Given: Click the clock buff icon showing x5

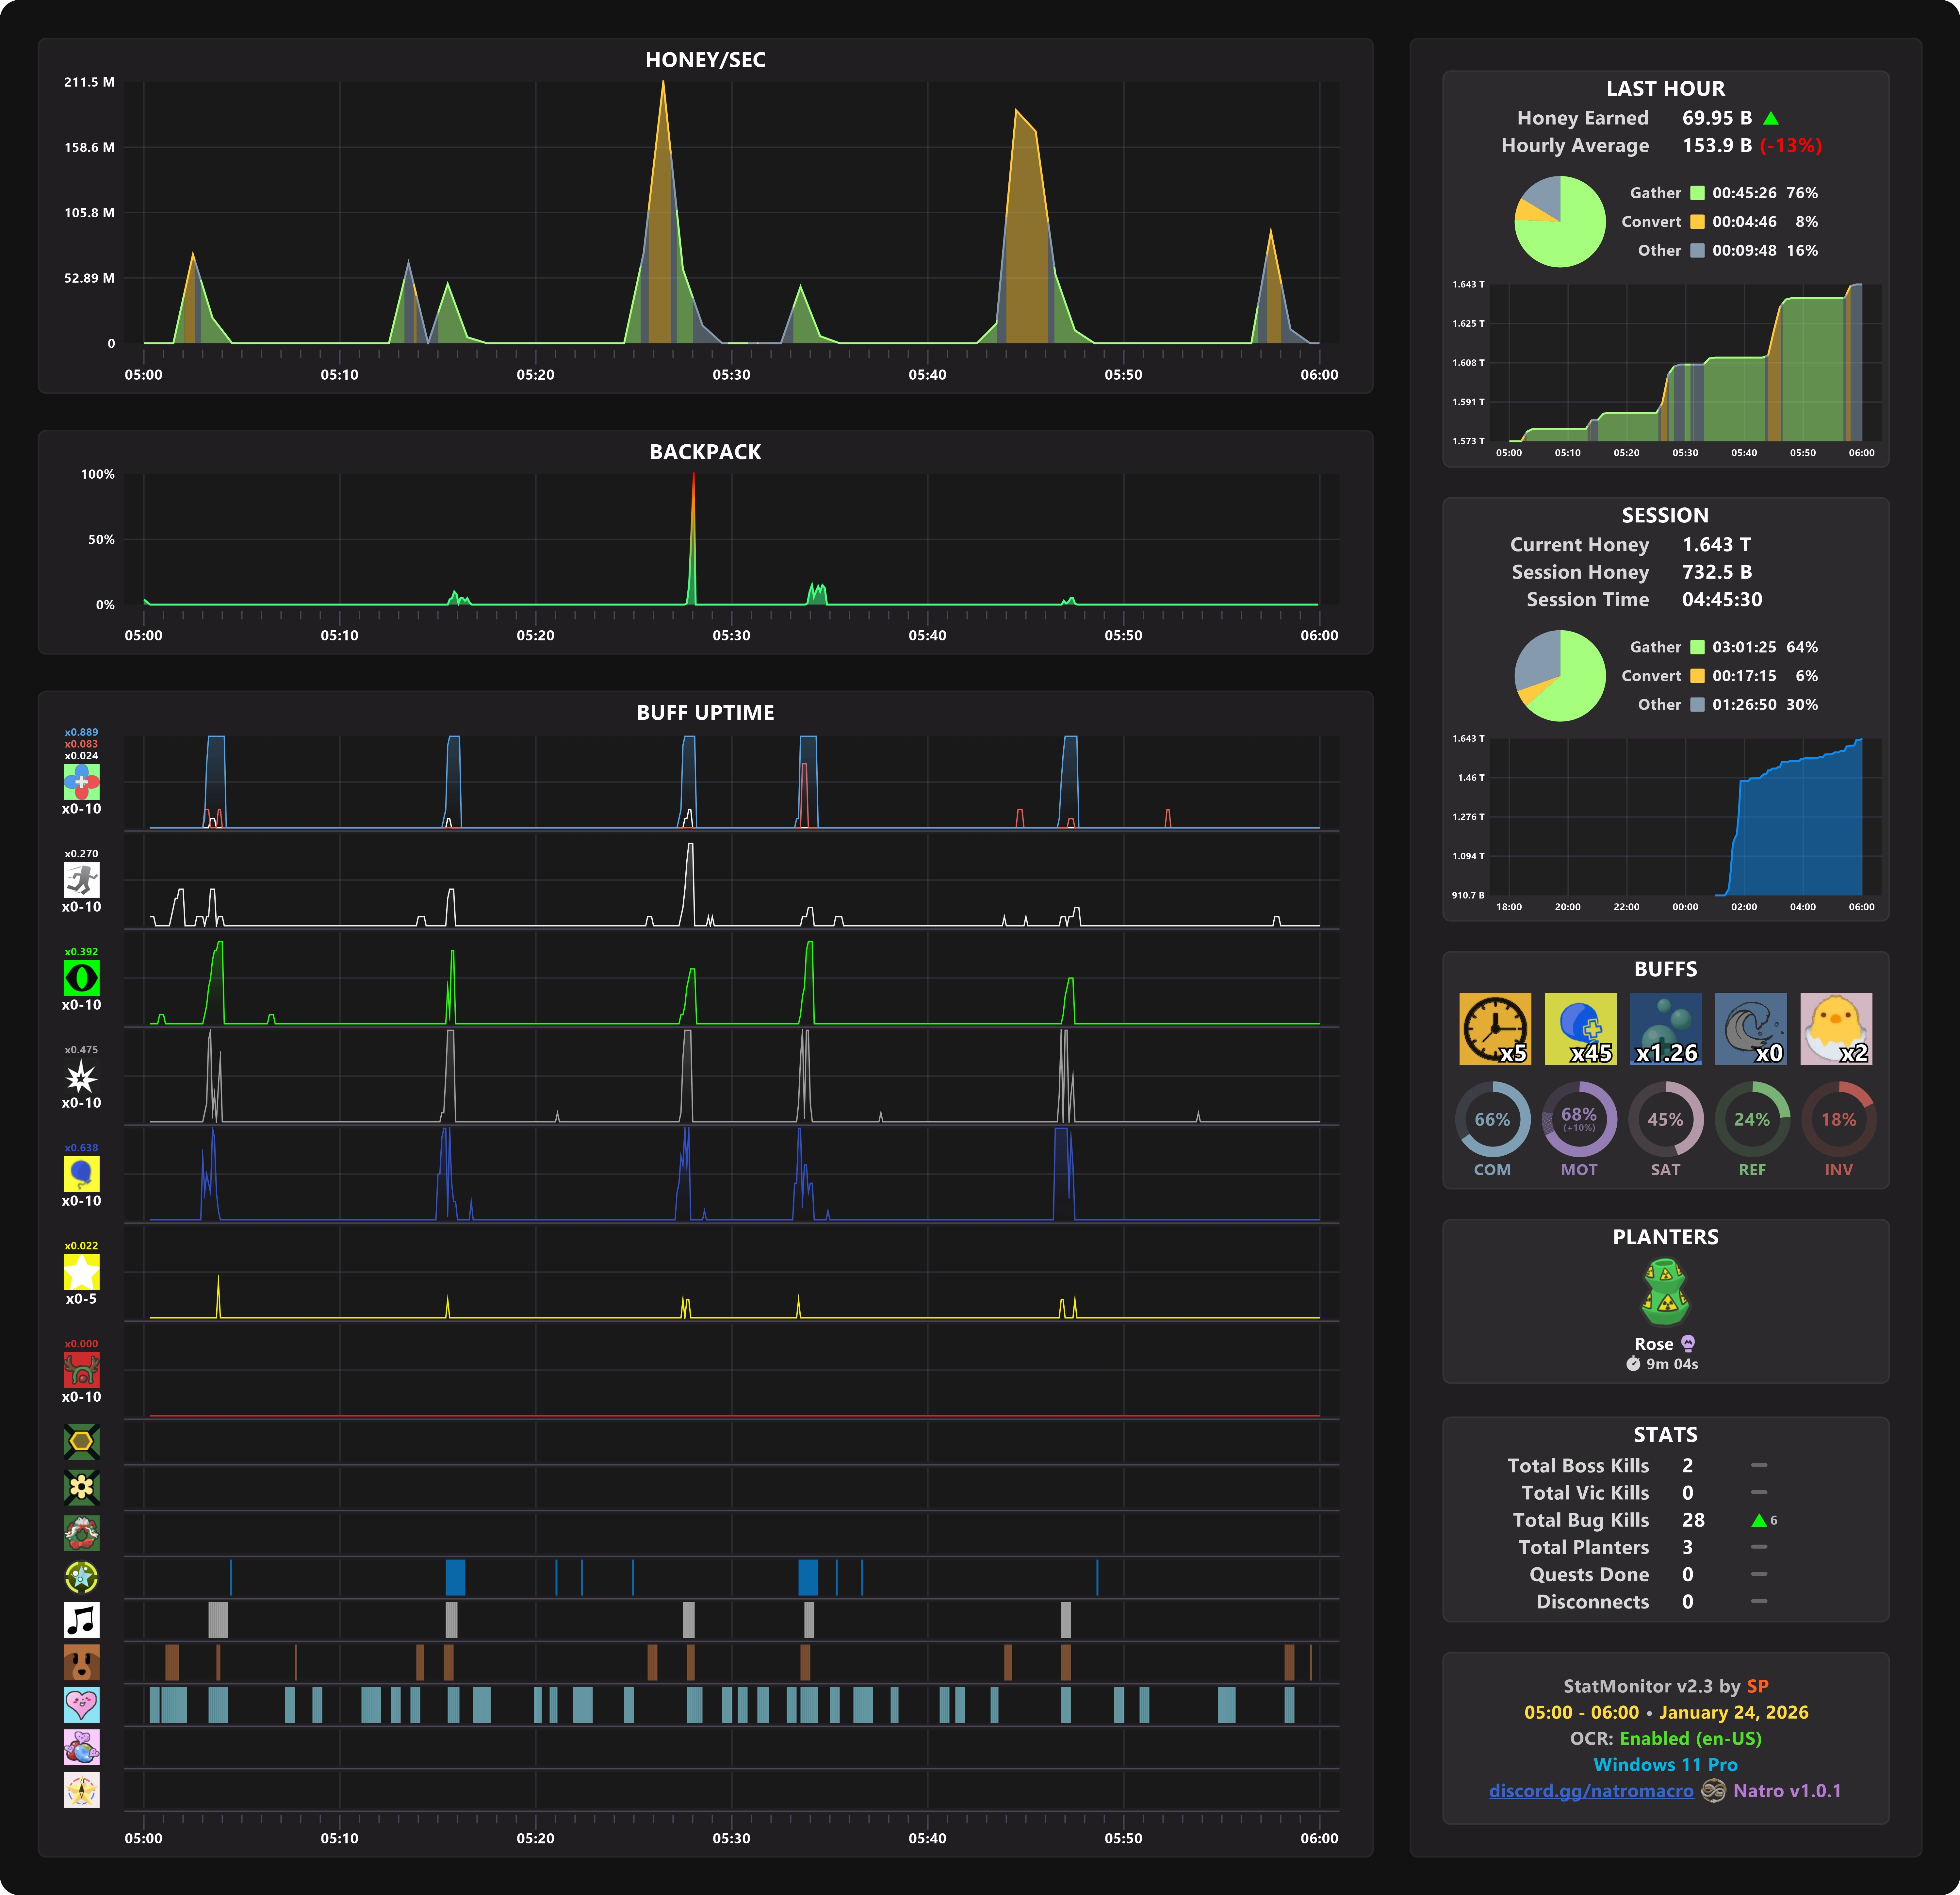Looking at the screenshot, I should click(1494, 1028).
